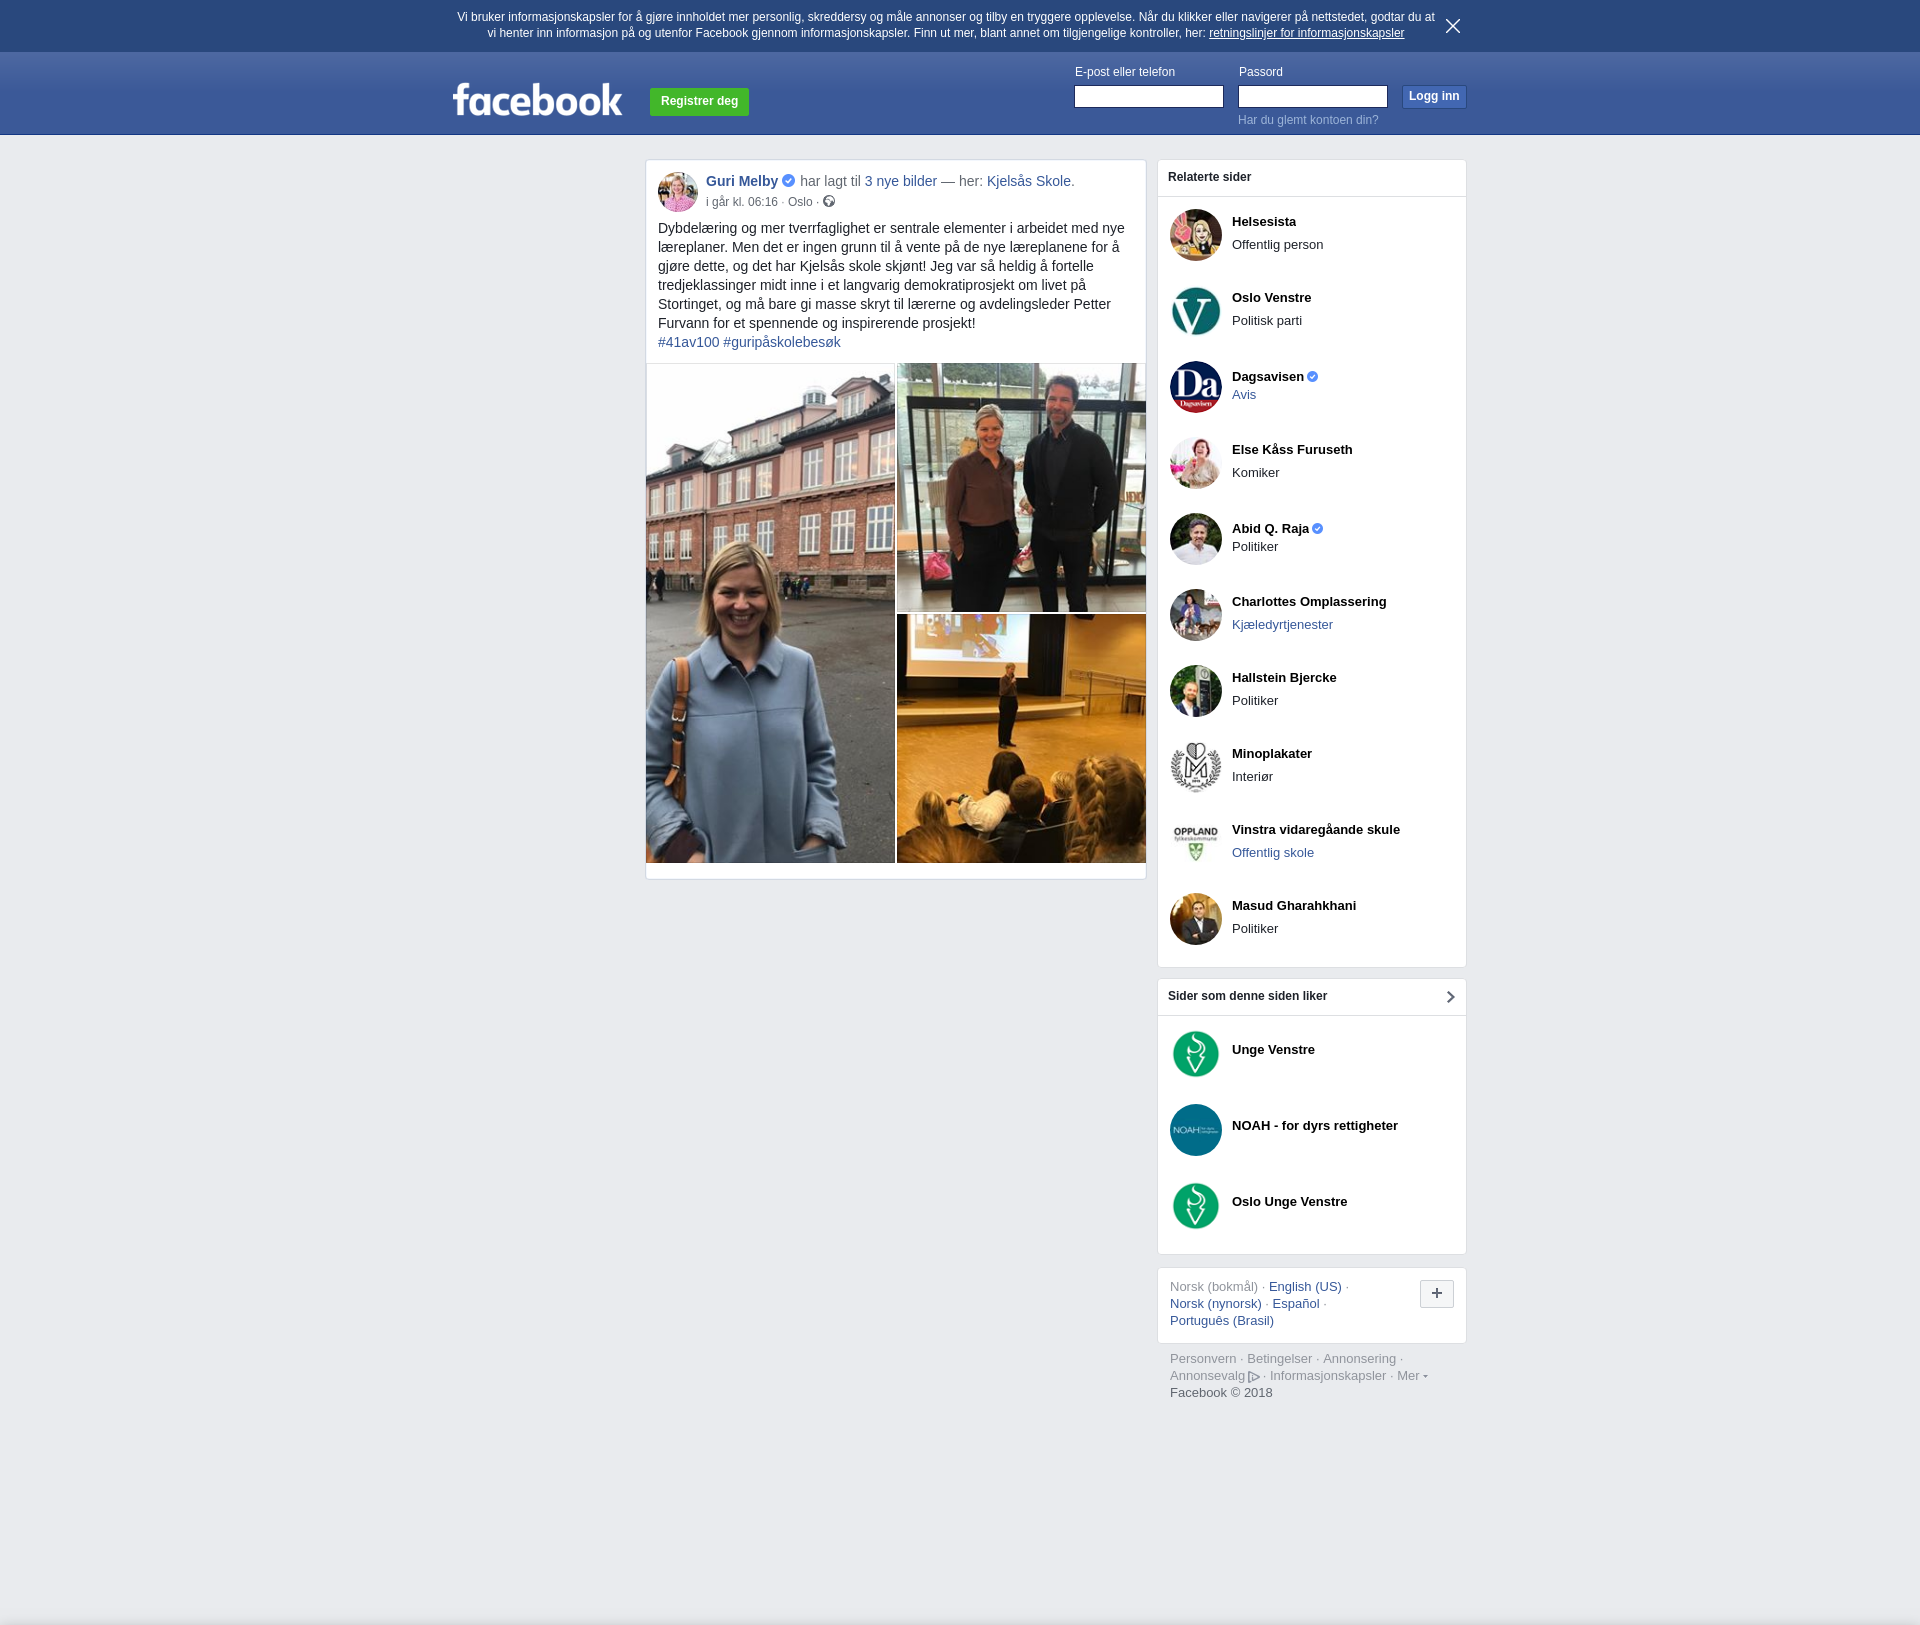This screenshot has width=1920, height=1625.
Task: Open Hallstein Bjercke name link
Action: [x=1284, y=678]
